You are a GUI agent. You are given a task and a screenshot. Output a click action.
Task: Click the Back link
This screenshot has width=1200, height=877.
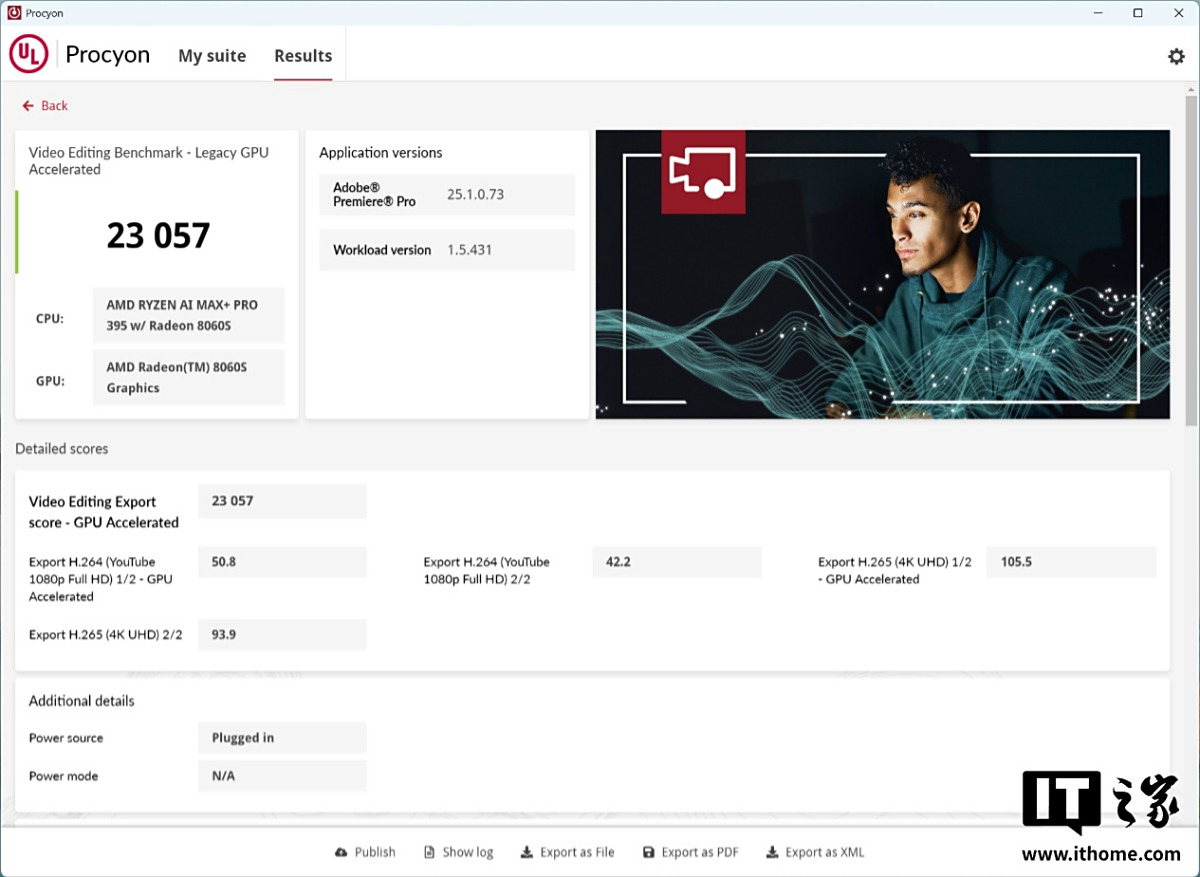click(x=54, y=106)
